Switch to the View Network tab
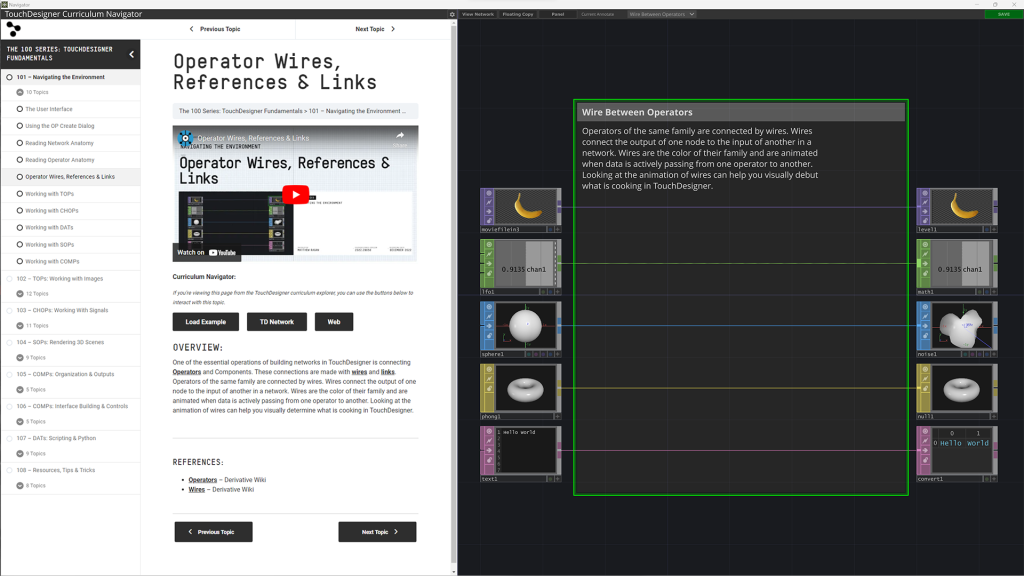 pos(478,14)
